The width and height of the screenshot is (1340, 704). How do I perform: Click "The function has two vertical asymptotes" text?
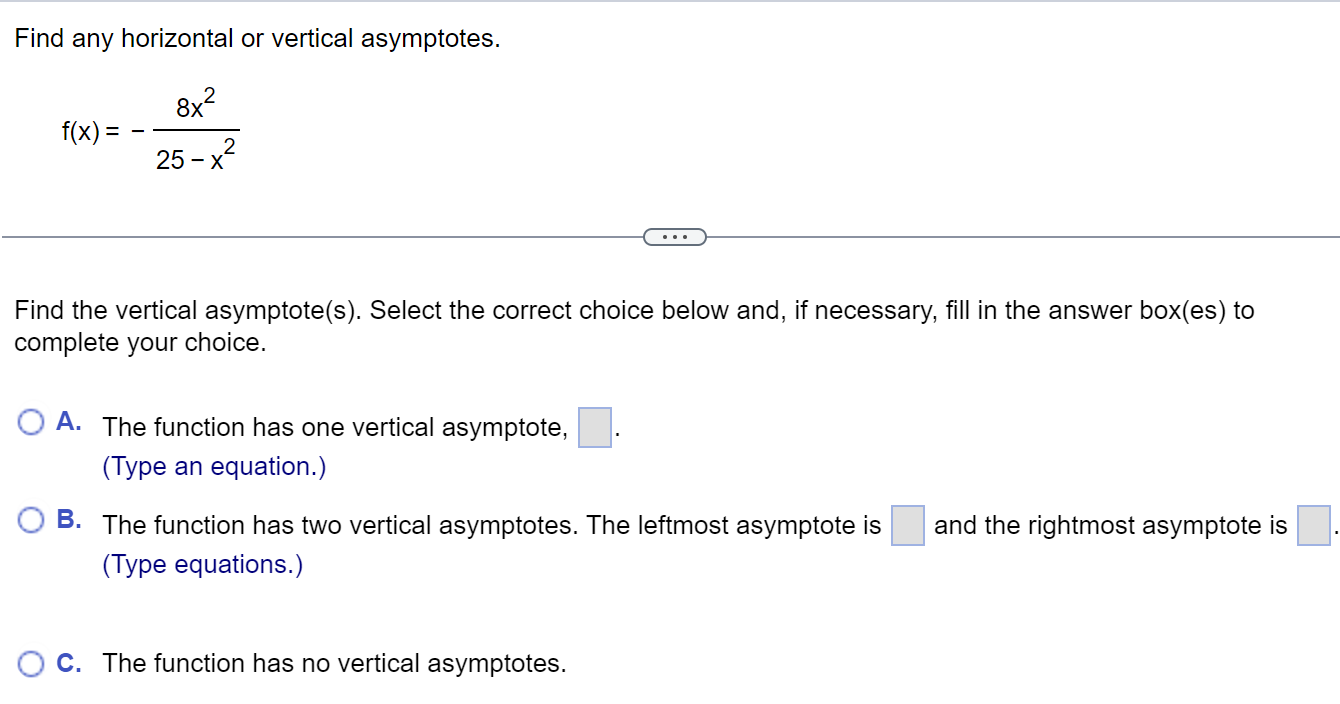340,525
